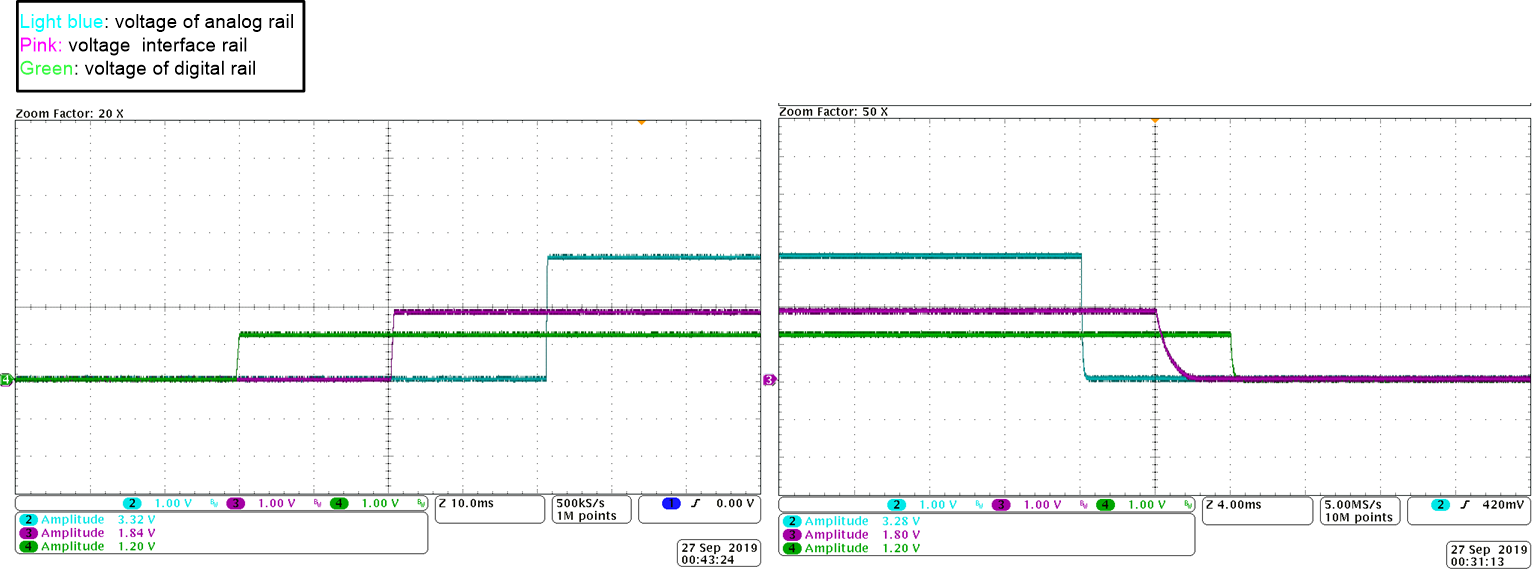Select the channel 3 ground marker at the waveform edge

(769, 380)
